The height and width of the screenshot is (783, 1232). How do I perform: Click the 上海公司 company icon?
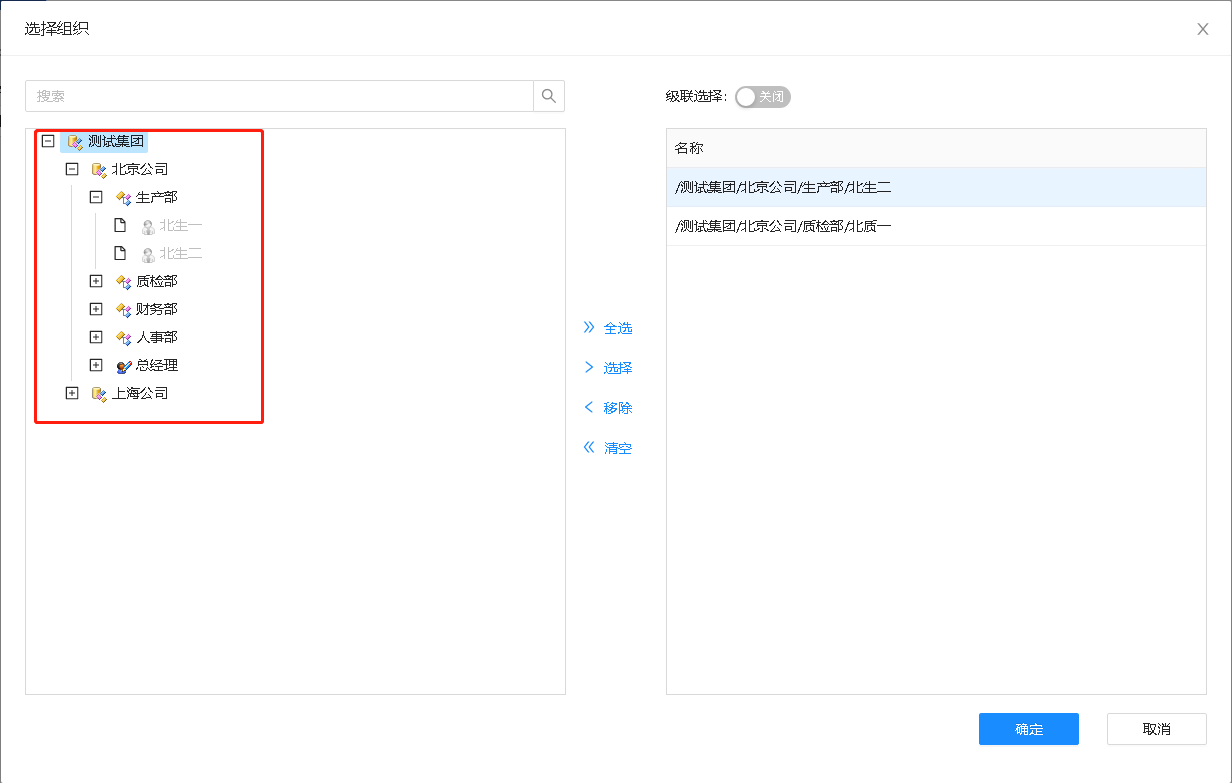[x=99, y=394]
